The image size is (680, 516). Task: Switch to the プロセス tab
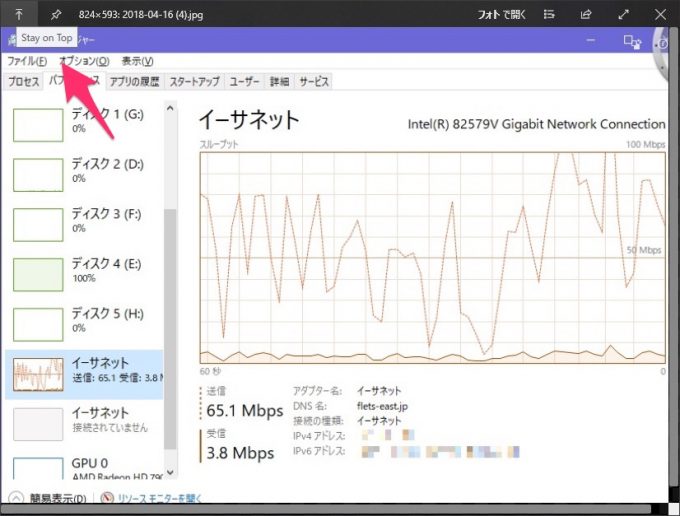(23, 82)
